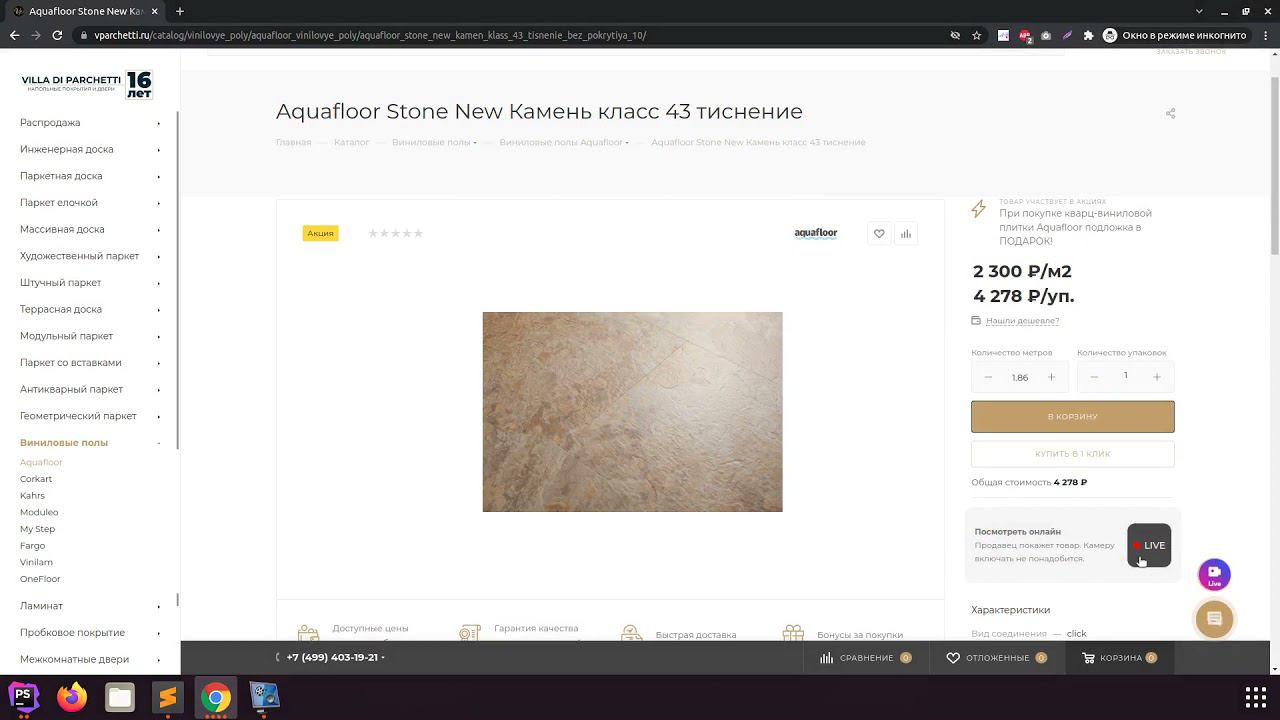The width and height of the screenshot is (1280, 720).
Task: Add product to comparison chart icon
Action: (x=906, y=234)
